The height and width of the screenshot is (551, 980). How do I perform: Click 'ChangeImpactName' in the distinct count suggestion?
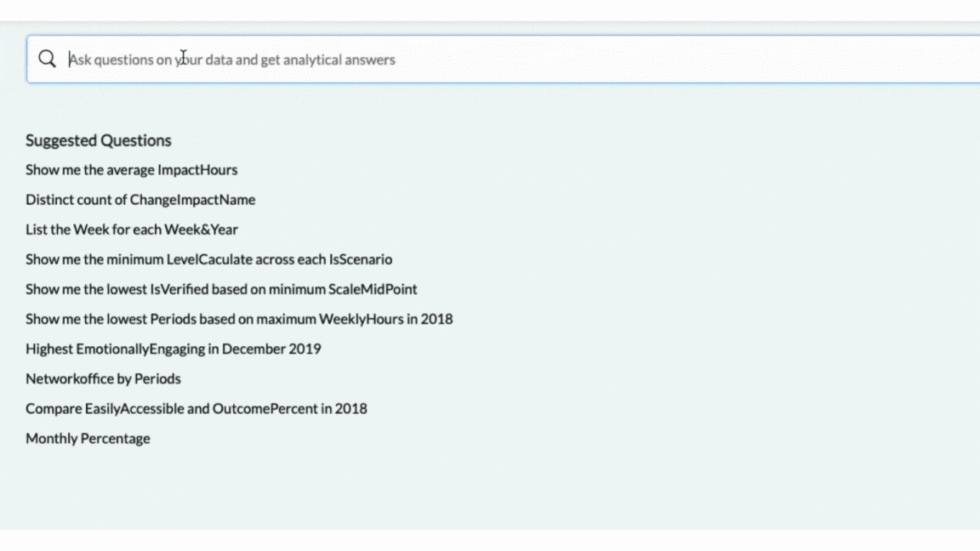click(x=192, y=199)
